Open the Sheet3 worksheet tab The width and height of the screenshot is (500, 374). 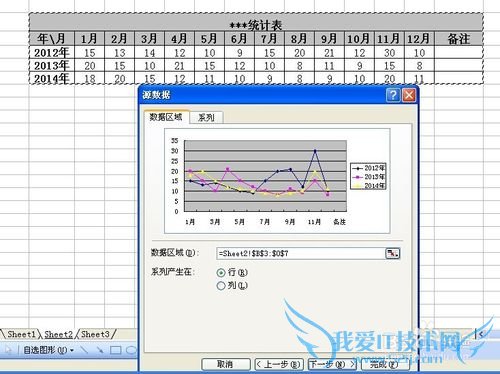click(x=95, y=334)
